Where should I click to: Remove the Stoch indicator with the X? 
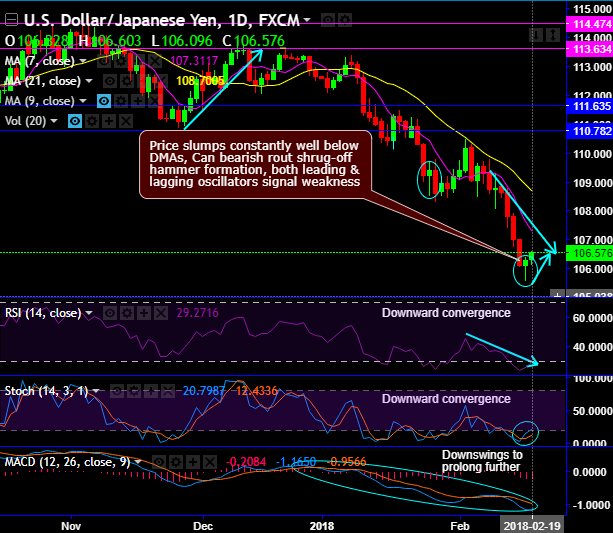tap(168, 391)
